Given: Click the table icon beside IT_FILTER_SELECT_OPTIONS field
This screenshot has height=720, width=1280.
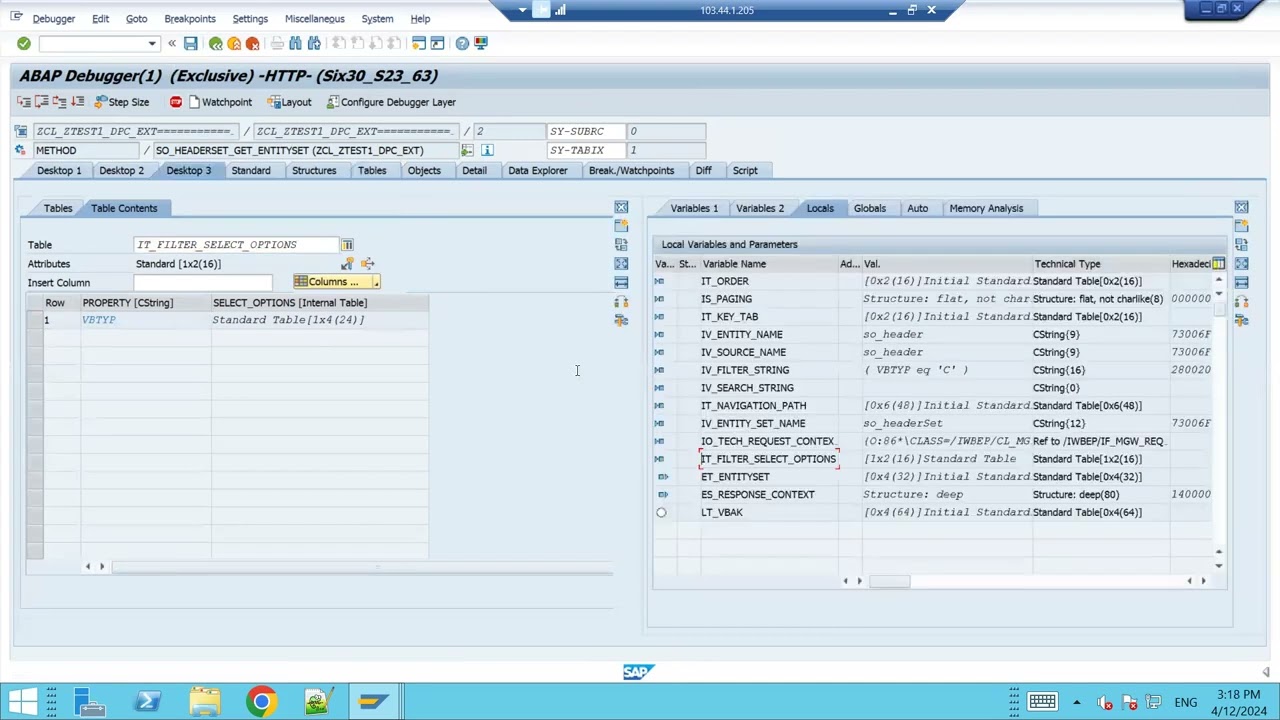Looking at the screenshot, I should (347, 244).
